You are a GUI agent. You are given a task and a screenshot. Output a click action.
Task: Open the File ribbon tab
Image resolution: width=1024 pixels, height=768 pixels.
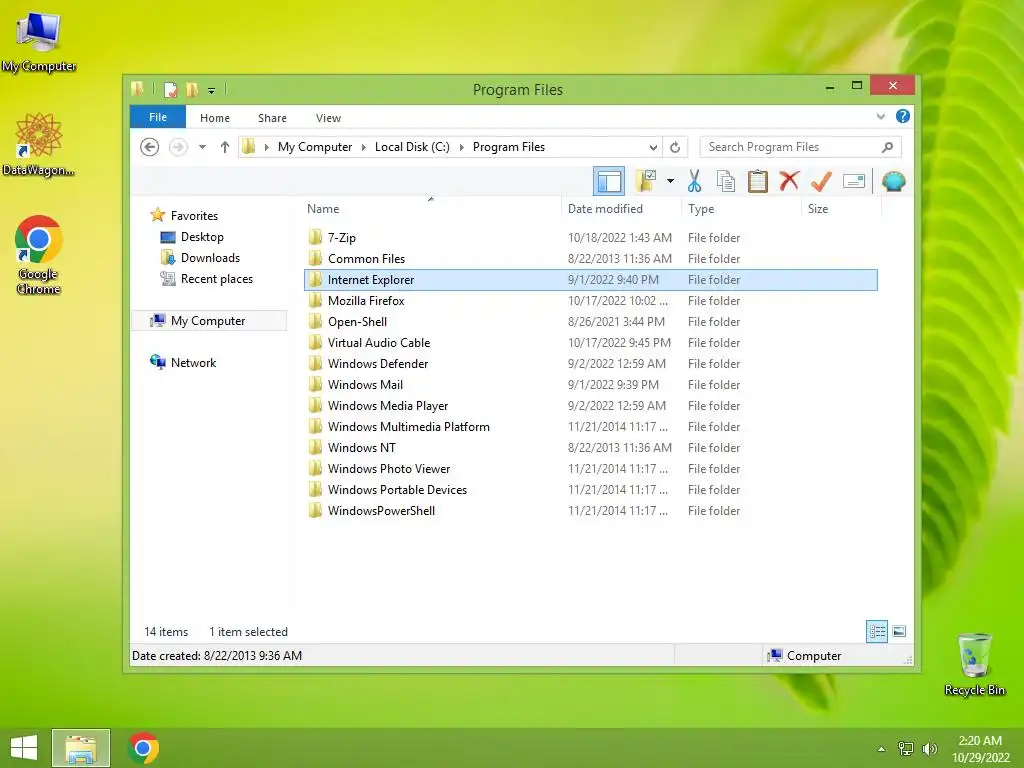coord(158,117)
